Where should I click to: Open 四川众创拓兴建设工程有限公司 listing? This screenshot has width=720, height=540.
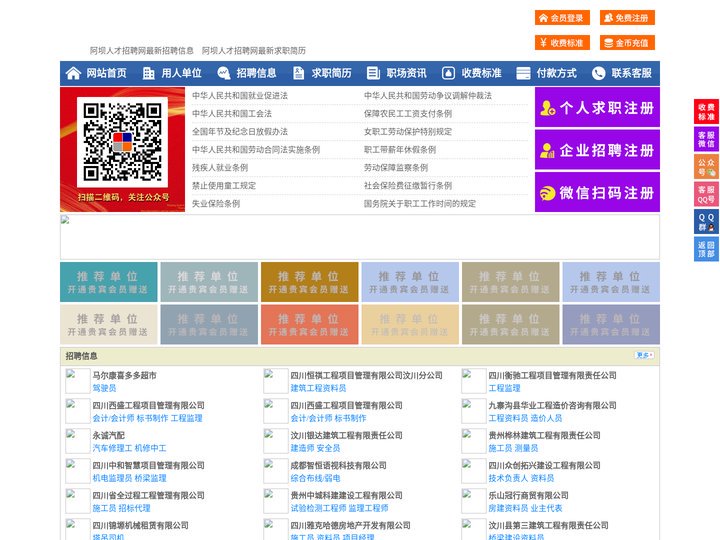click(545, 465)
